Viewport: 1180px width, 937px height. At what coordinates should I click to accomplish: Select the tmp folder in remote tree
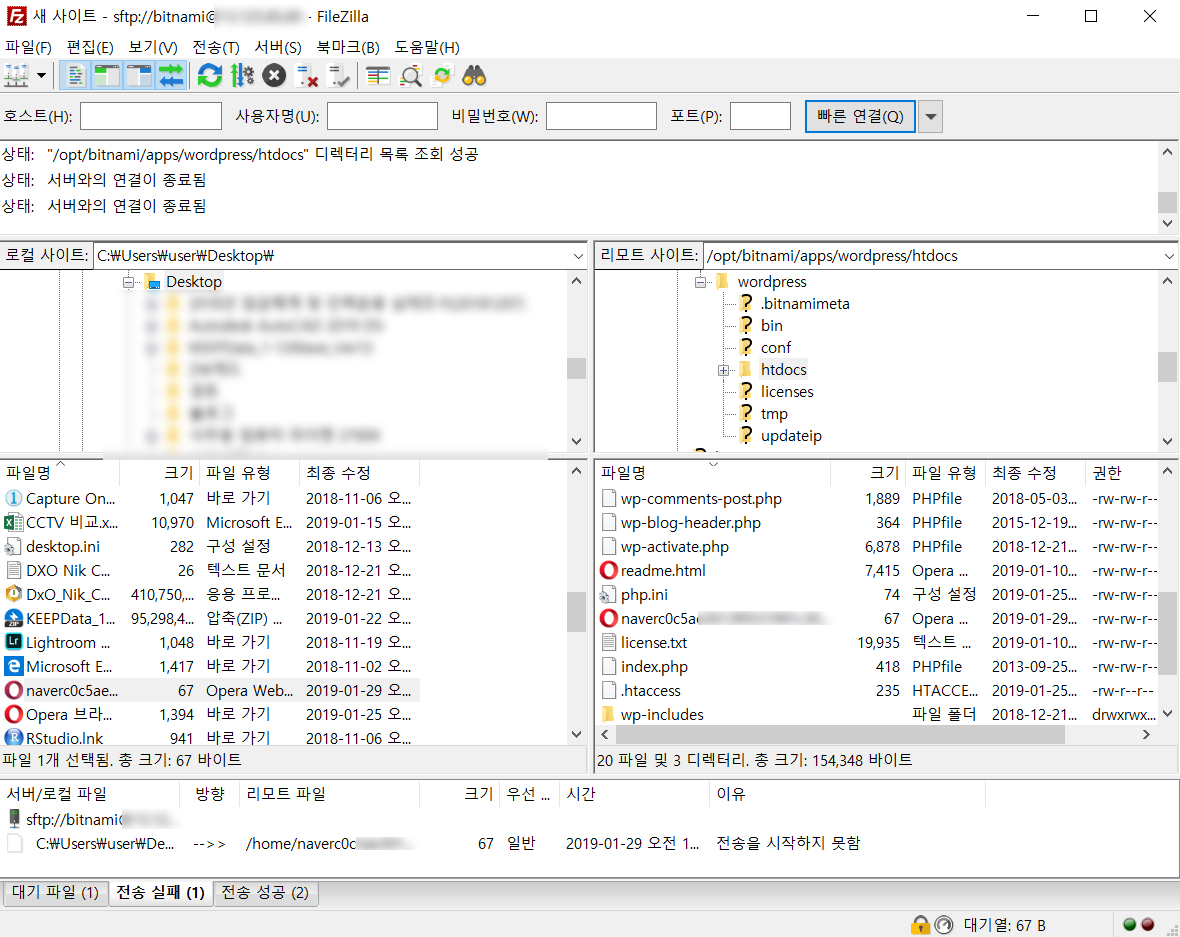[x=774, y=414]
